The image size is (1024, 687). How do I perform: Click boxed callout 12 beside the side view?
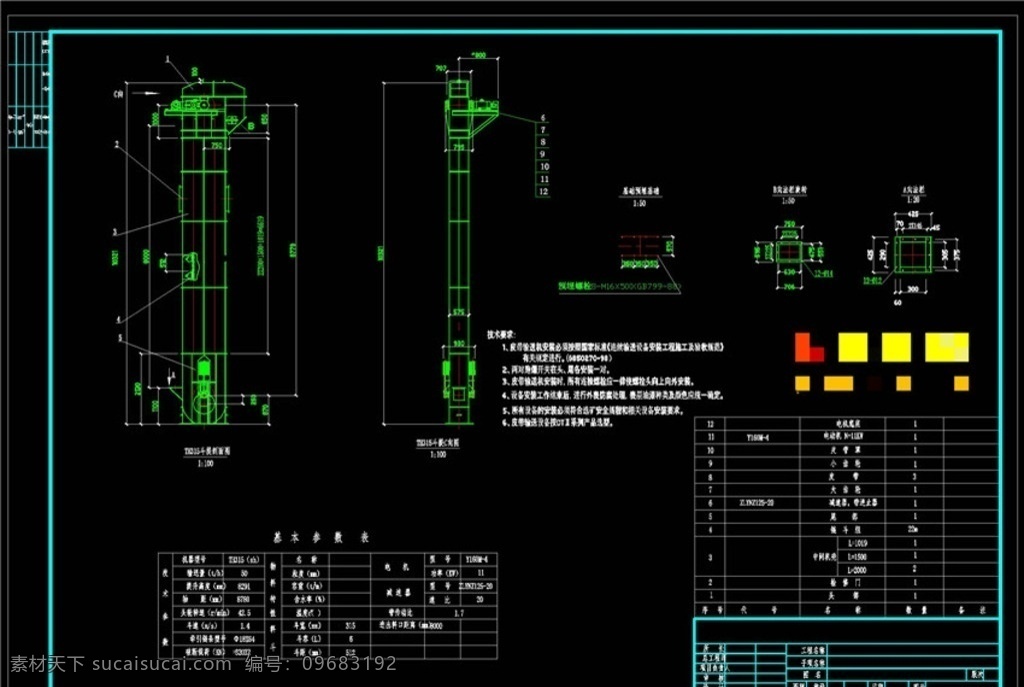543,191
